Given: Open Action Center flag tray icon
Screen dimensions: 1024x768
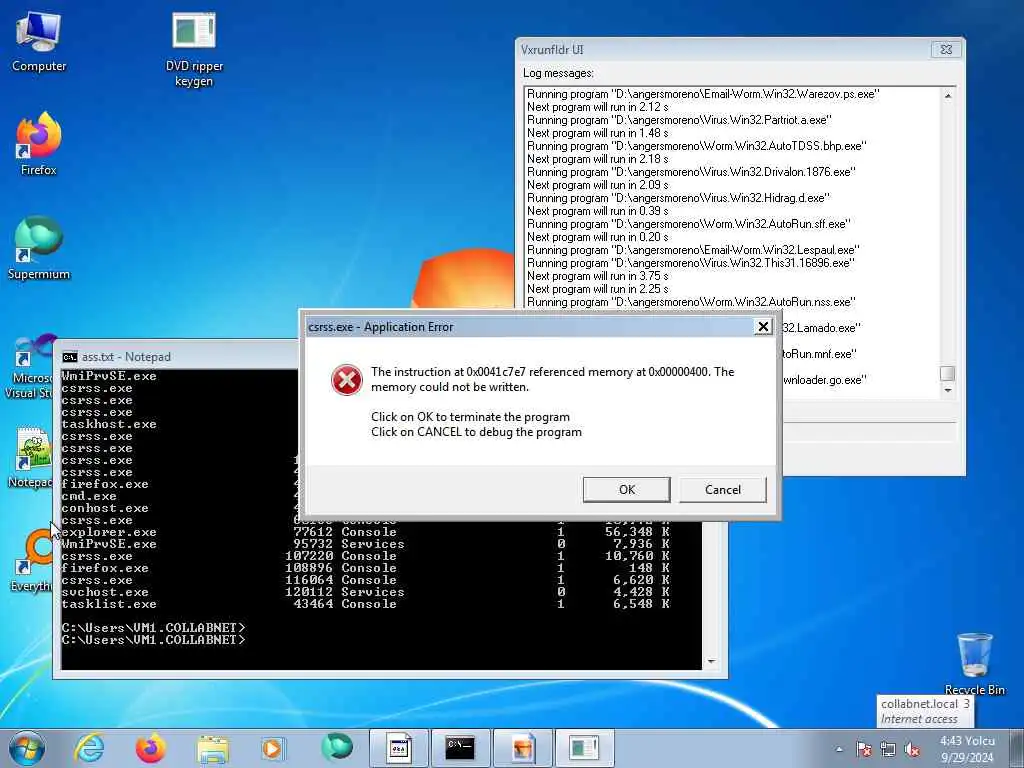Looking at the screenshot, I should [863, 749].
